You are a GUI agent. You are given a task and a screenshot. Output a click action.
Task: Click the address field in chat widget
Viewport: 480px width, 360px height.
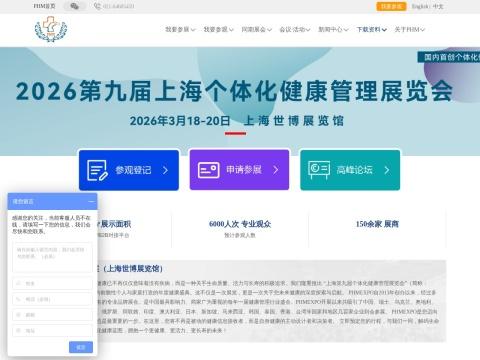point(52,330)
